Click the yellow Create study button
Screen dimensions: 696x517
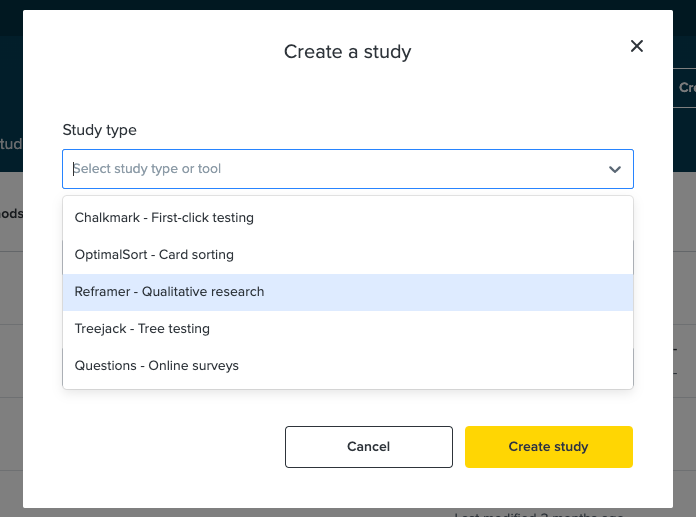pyautogui.click(x=549, y=447)
